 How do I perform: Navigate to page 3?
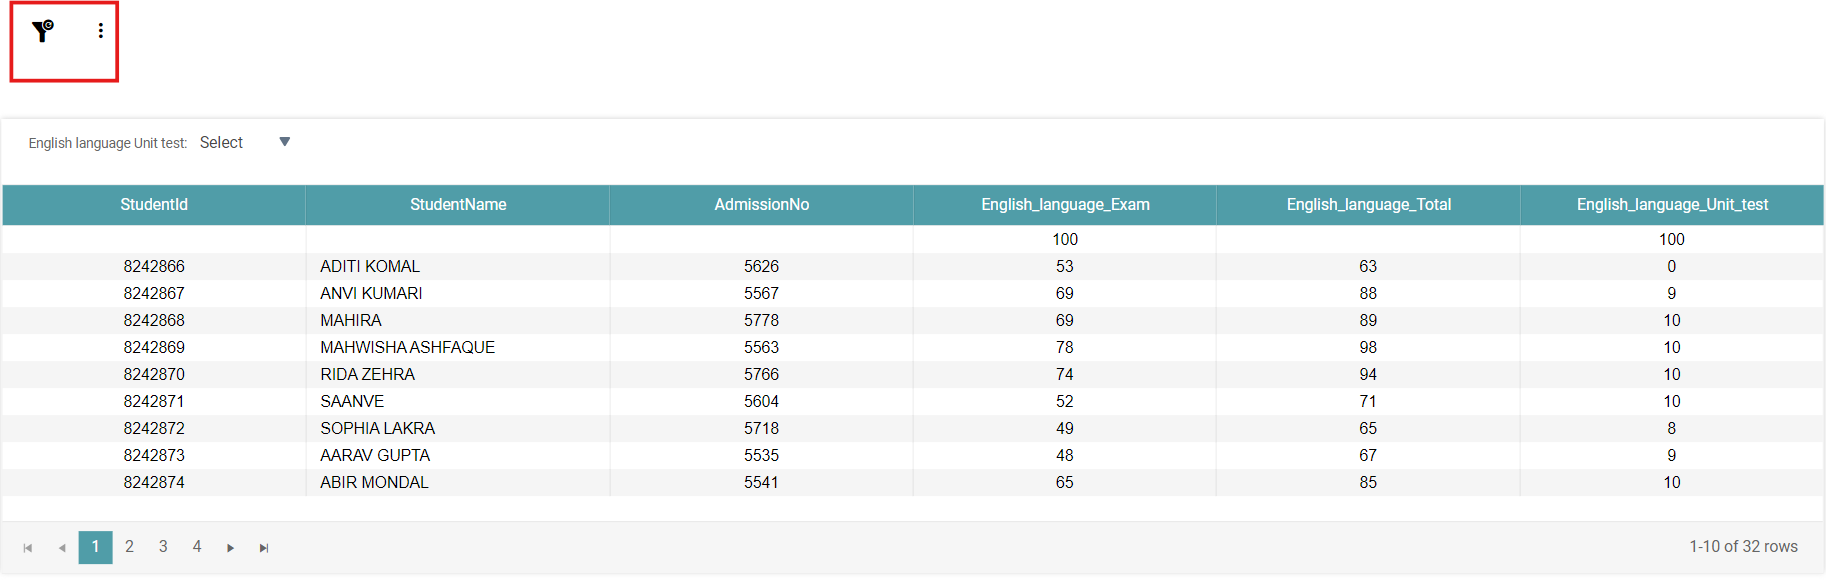[163, 547]
